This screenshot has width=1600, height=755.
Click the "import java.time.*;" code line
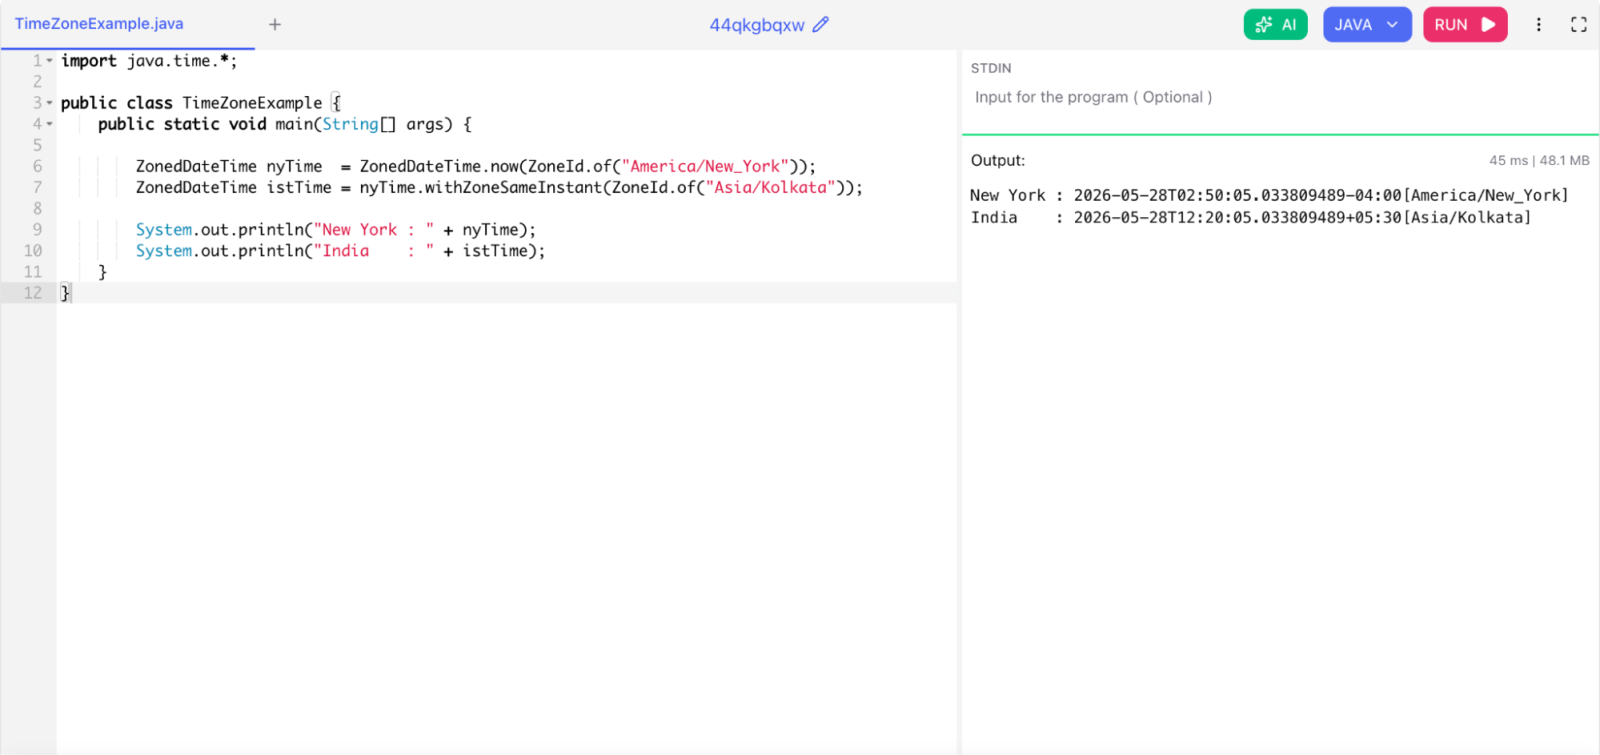[149, 61]
